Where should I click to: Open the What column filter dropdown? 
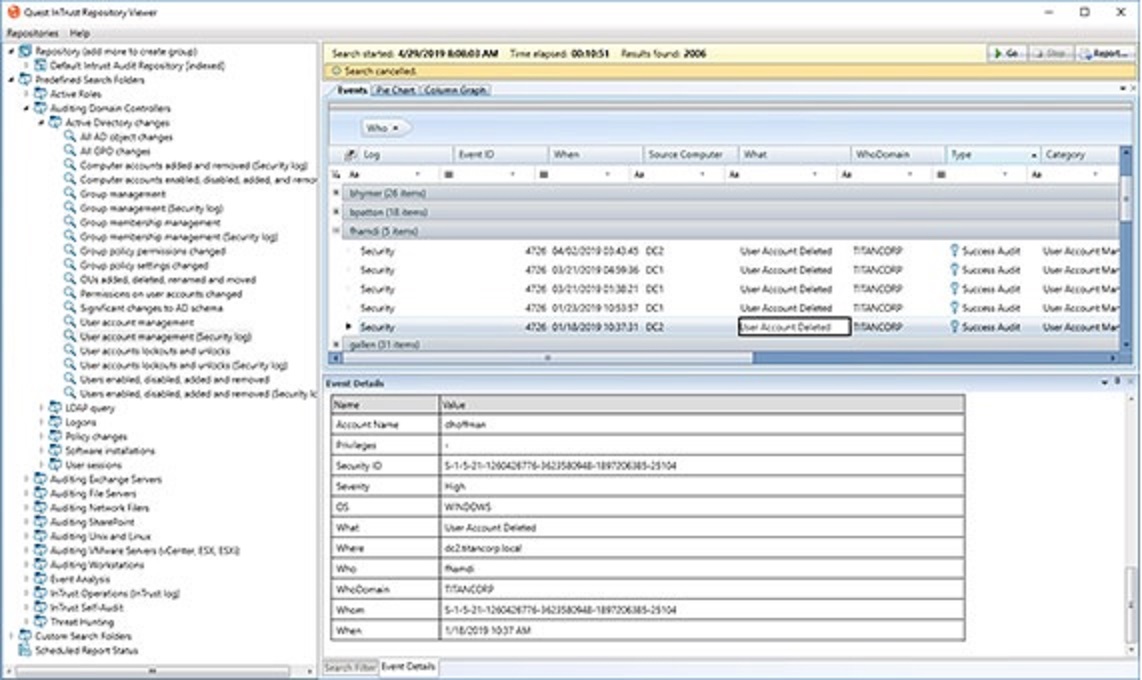point(814,174)
